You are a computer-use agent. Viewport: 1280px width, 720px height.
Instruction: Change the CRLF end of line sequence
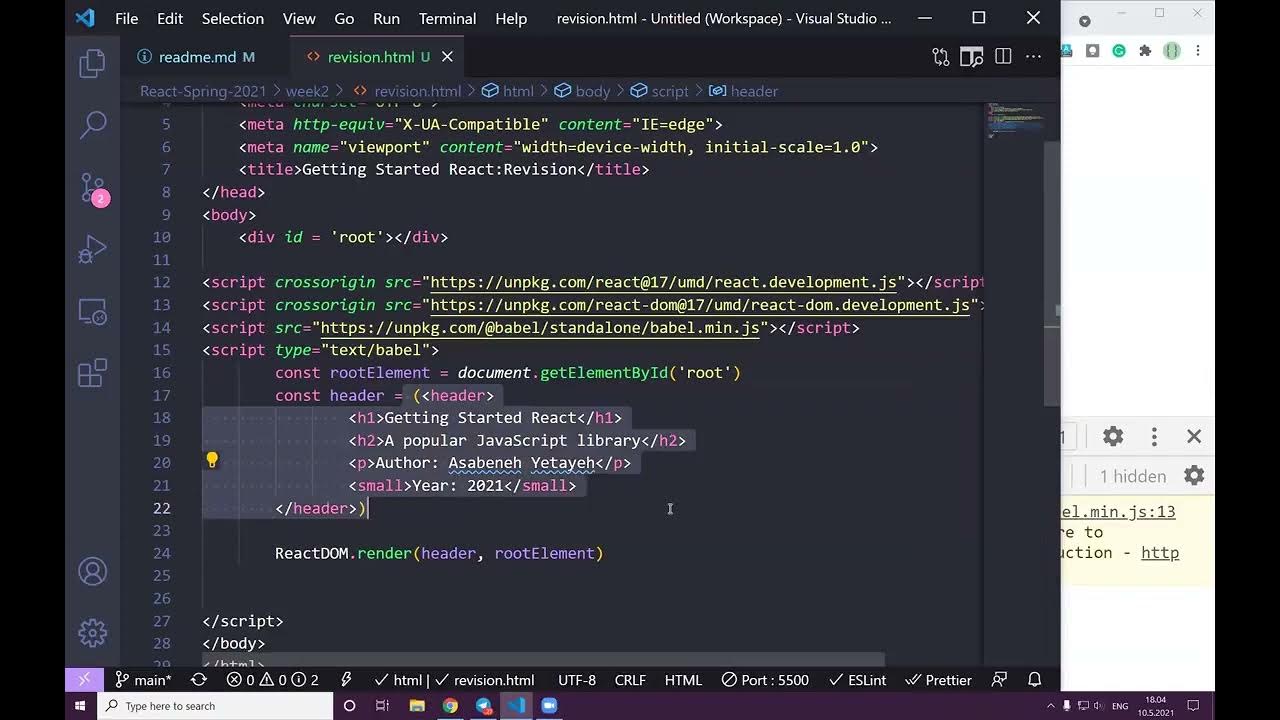[x=630, y=680]
